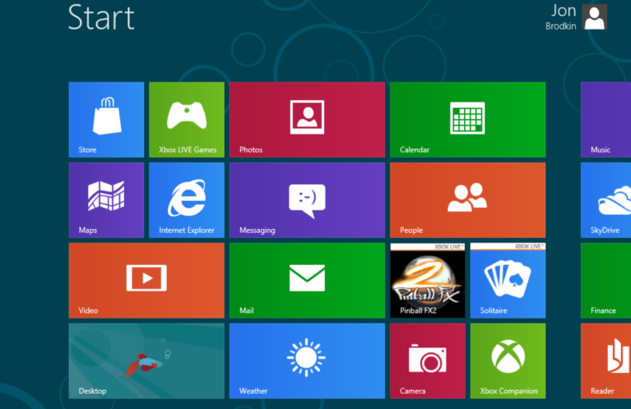The width and height of the screenshot is (631, 409).
Task: Open the Calendar app tile
Action: pos(467,120)
